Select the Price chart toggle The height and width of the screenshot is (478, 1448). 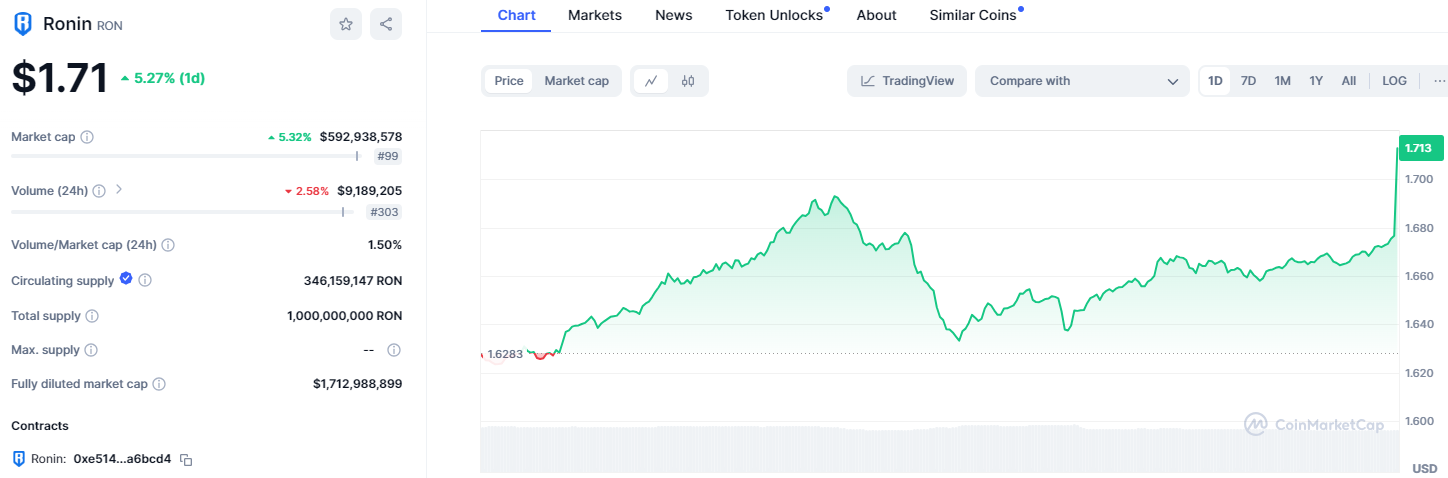509,81
